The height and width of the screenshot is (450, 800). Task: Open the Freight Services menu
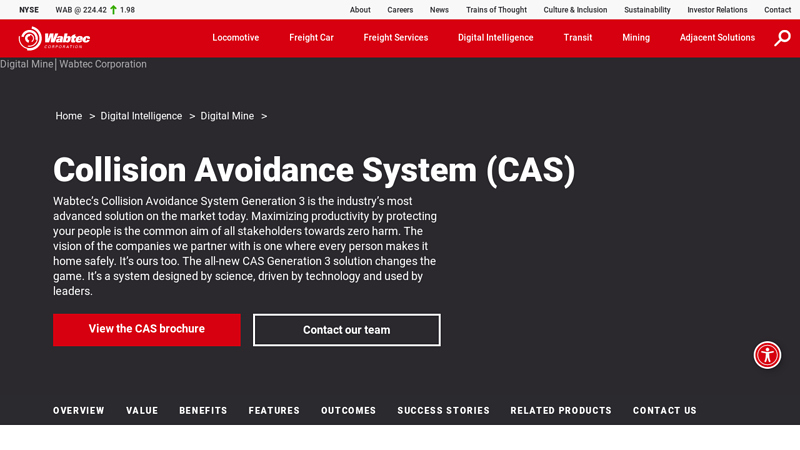(x=395, y=38)
